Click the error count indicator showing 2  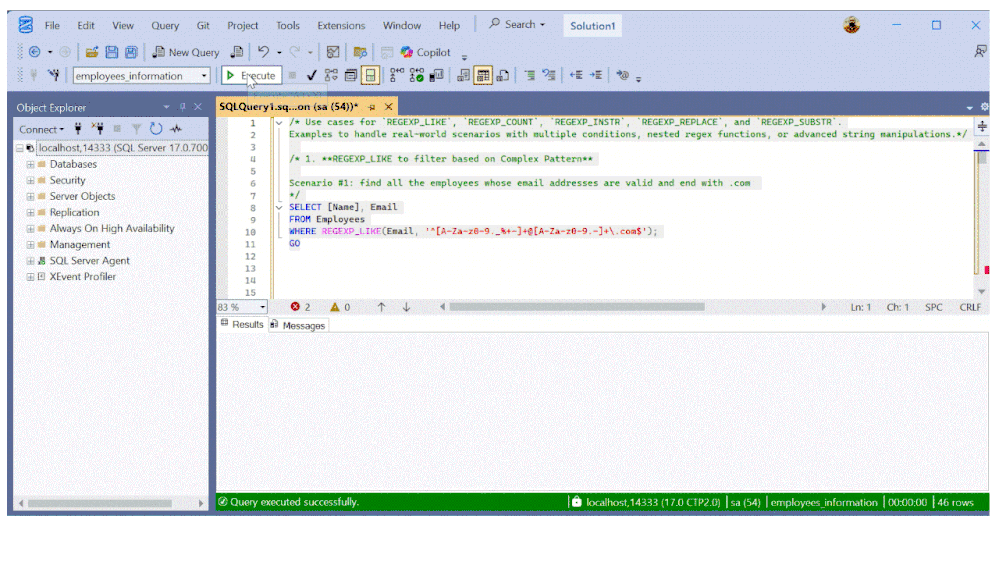click(300, 307)
